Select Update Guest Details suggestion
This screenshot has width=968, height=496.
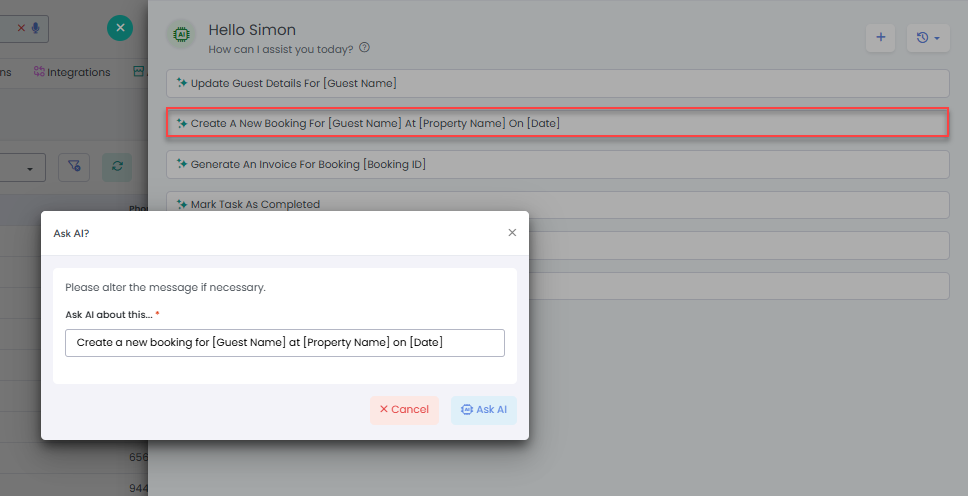[x=557, y=83]
